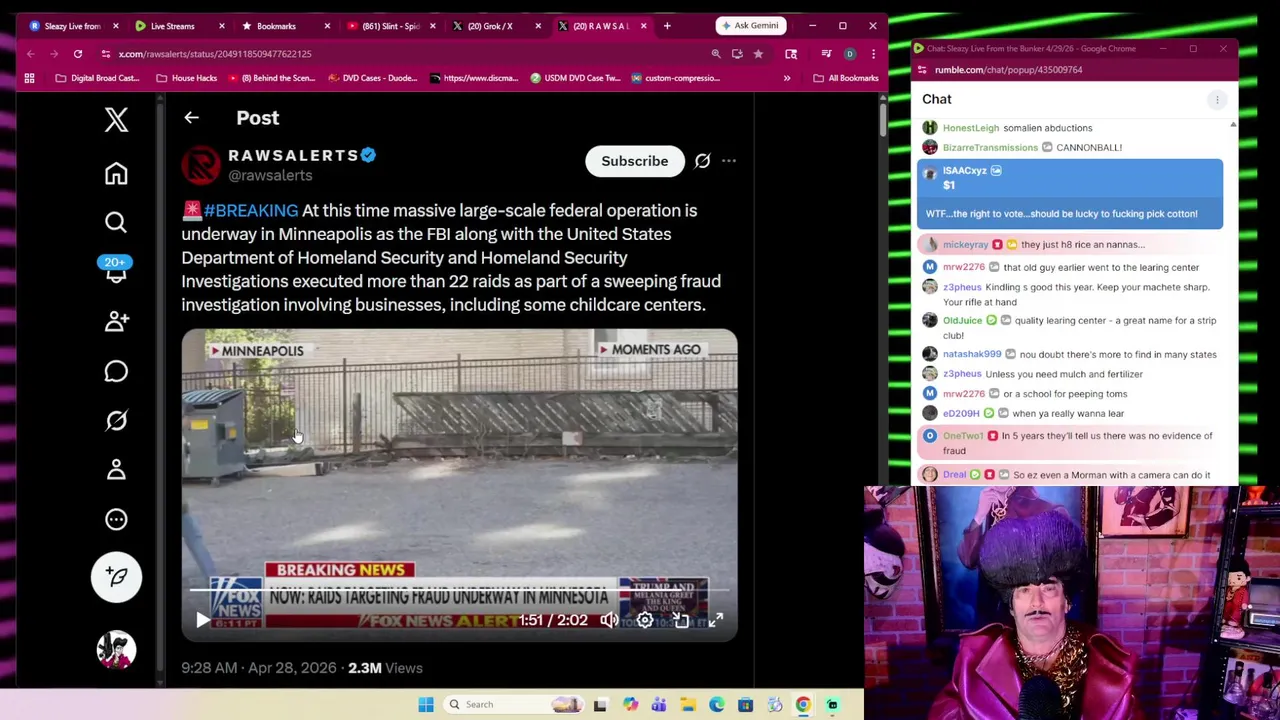This screenshot has height=720, width=1280.
Task: Seek along the video progress bar
Action: click(459, 590)
